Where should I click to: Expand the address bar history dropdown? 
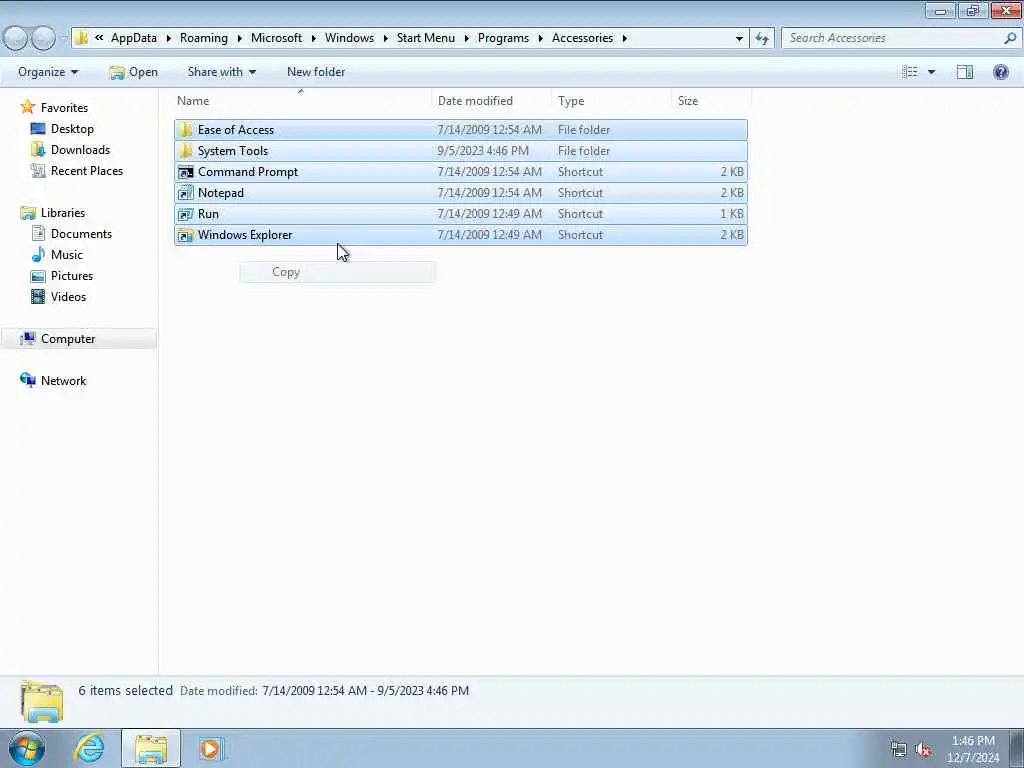click(739, 38)
